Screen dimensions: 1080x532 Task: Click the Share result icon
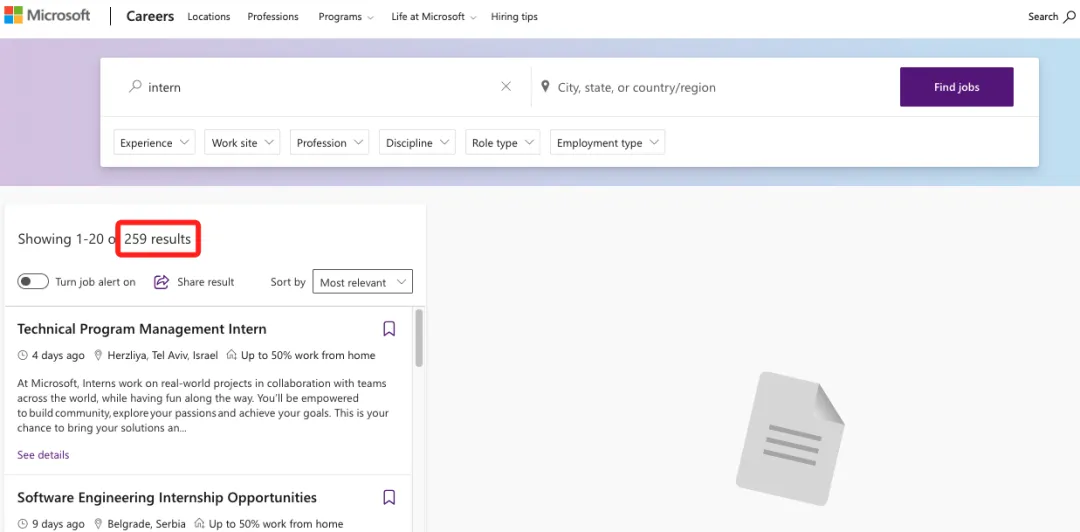(x=161, y=282)
